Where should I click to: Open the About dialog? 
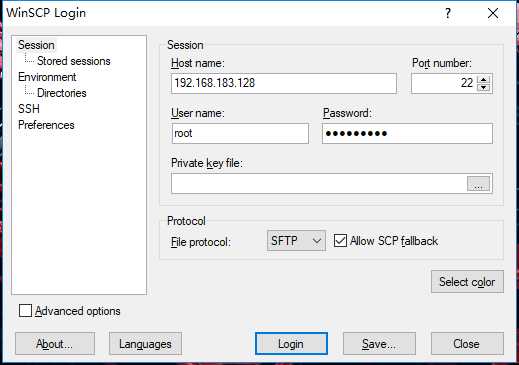[x=55, y=344]
